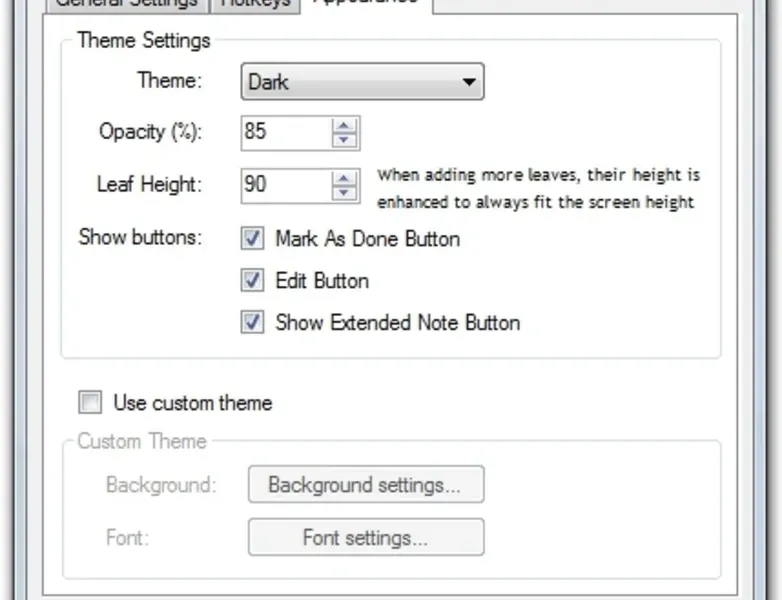Screen dimensions: 782x600
Task: Open the Hotkeys tab
Action: pyautogui.click(x=256, y=3)
